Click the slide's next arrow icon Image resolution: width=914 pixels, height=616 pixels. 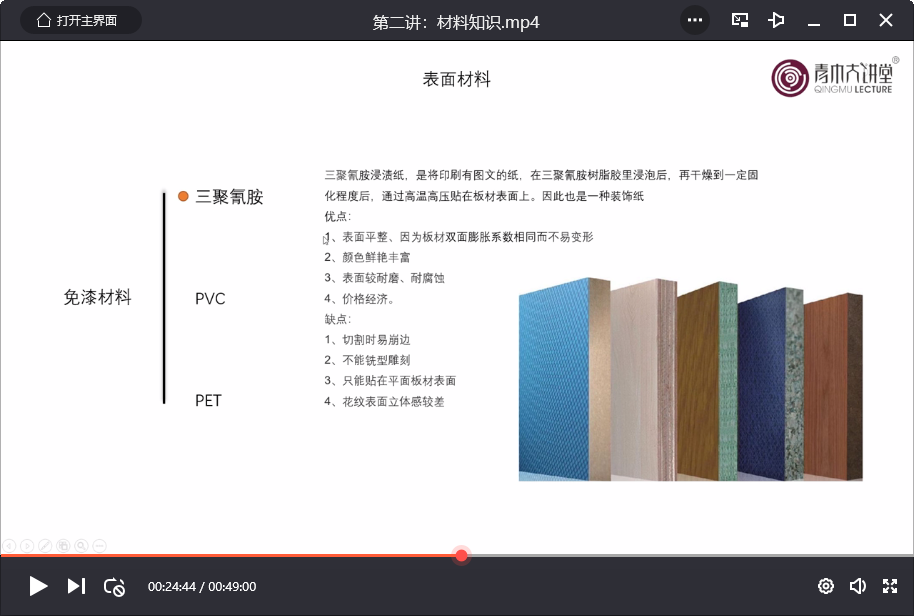[28, 545]
